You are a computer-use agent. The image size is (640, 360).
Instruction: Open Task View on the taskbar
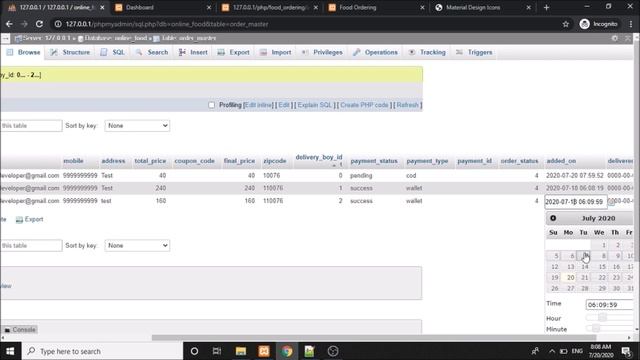point(217,351)
